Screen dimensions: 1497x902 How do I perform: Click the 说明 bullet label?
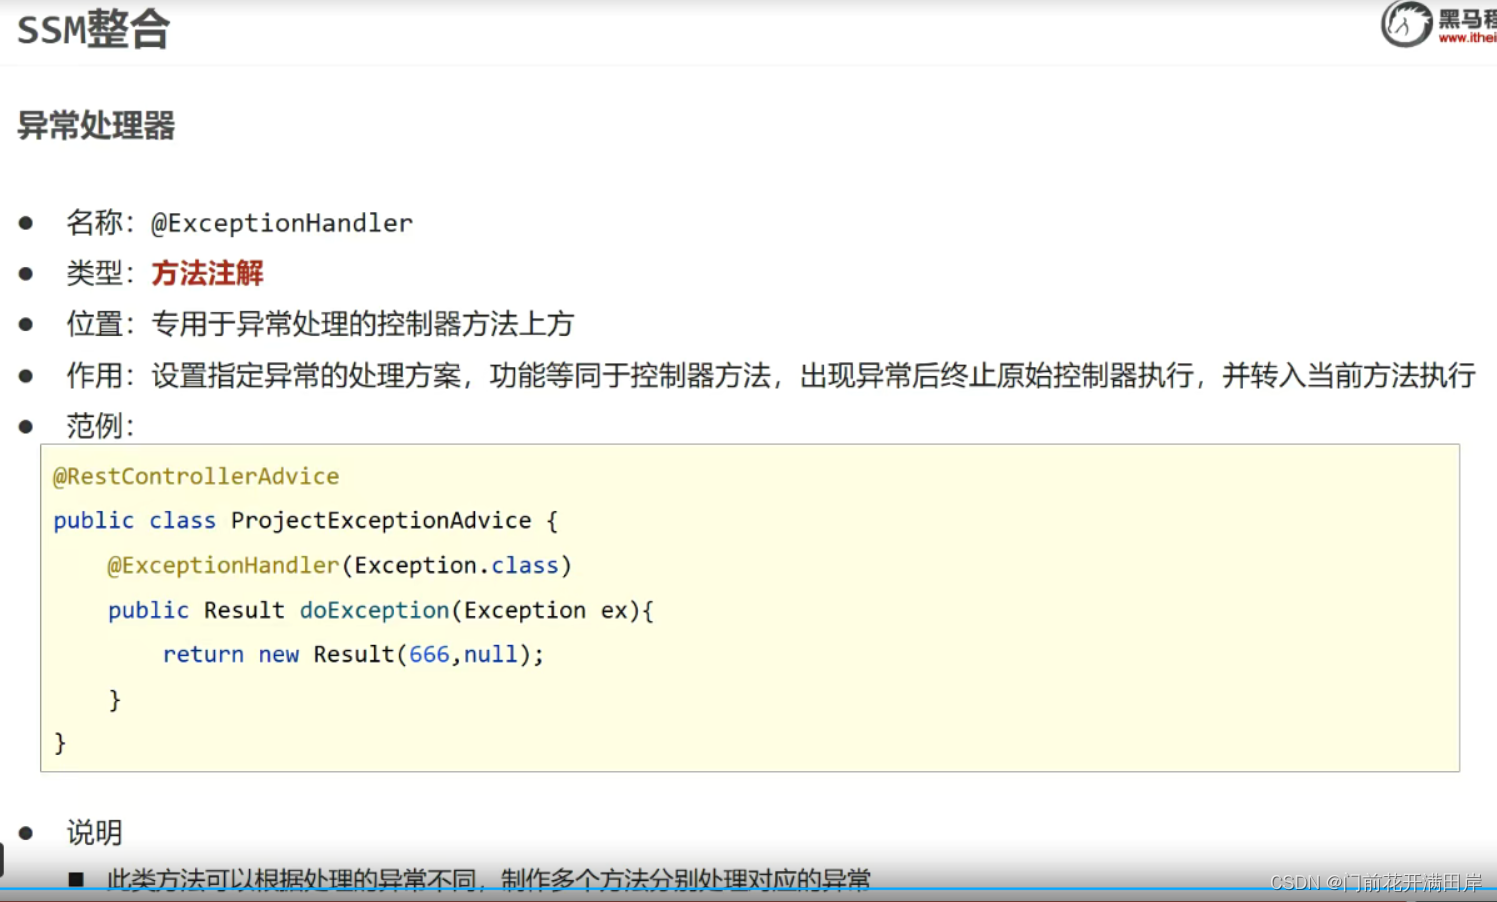[94, 832]
